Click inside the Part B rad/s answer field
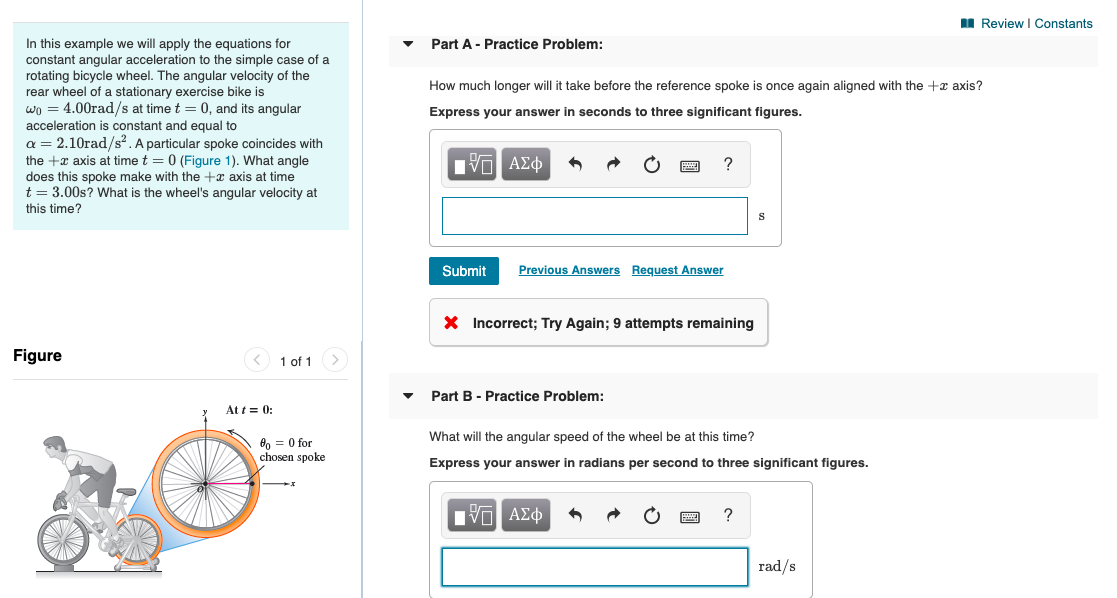 (x=594, y=567)
